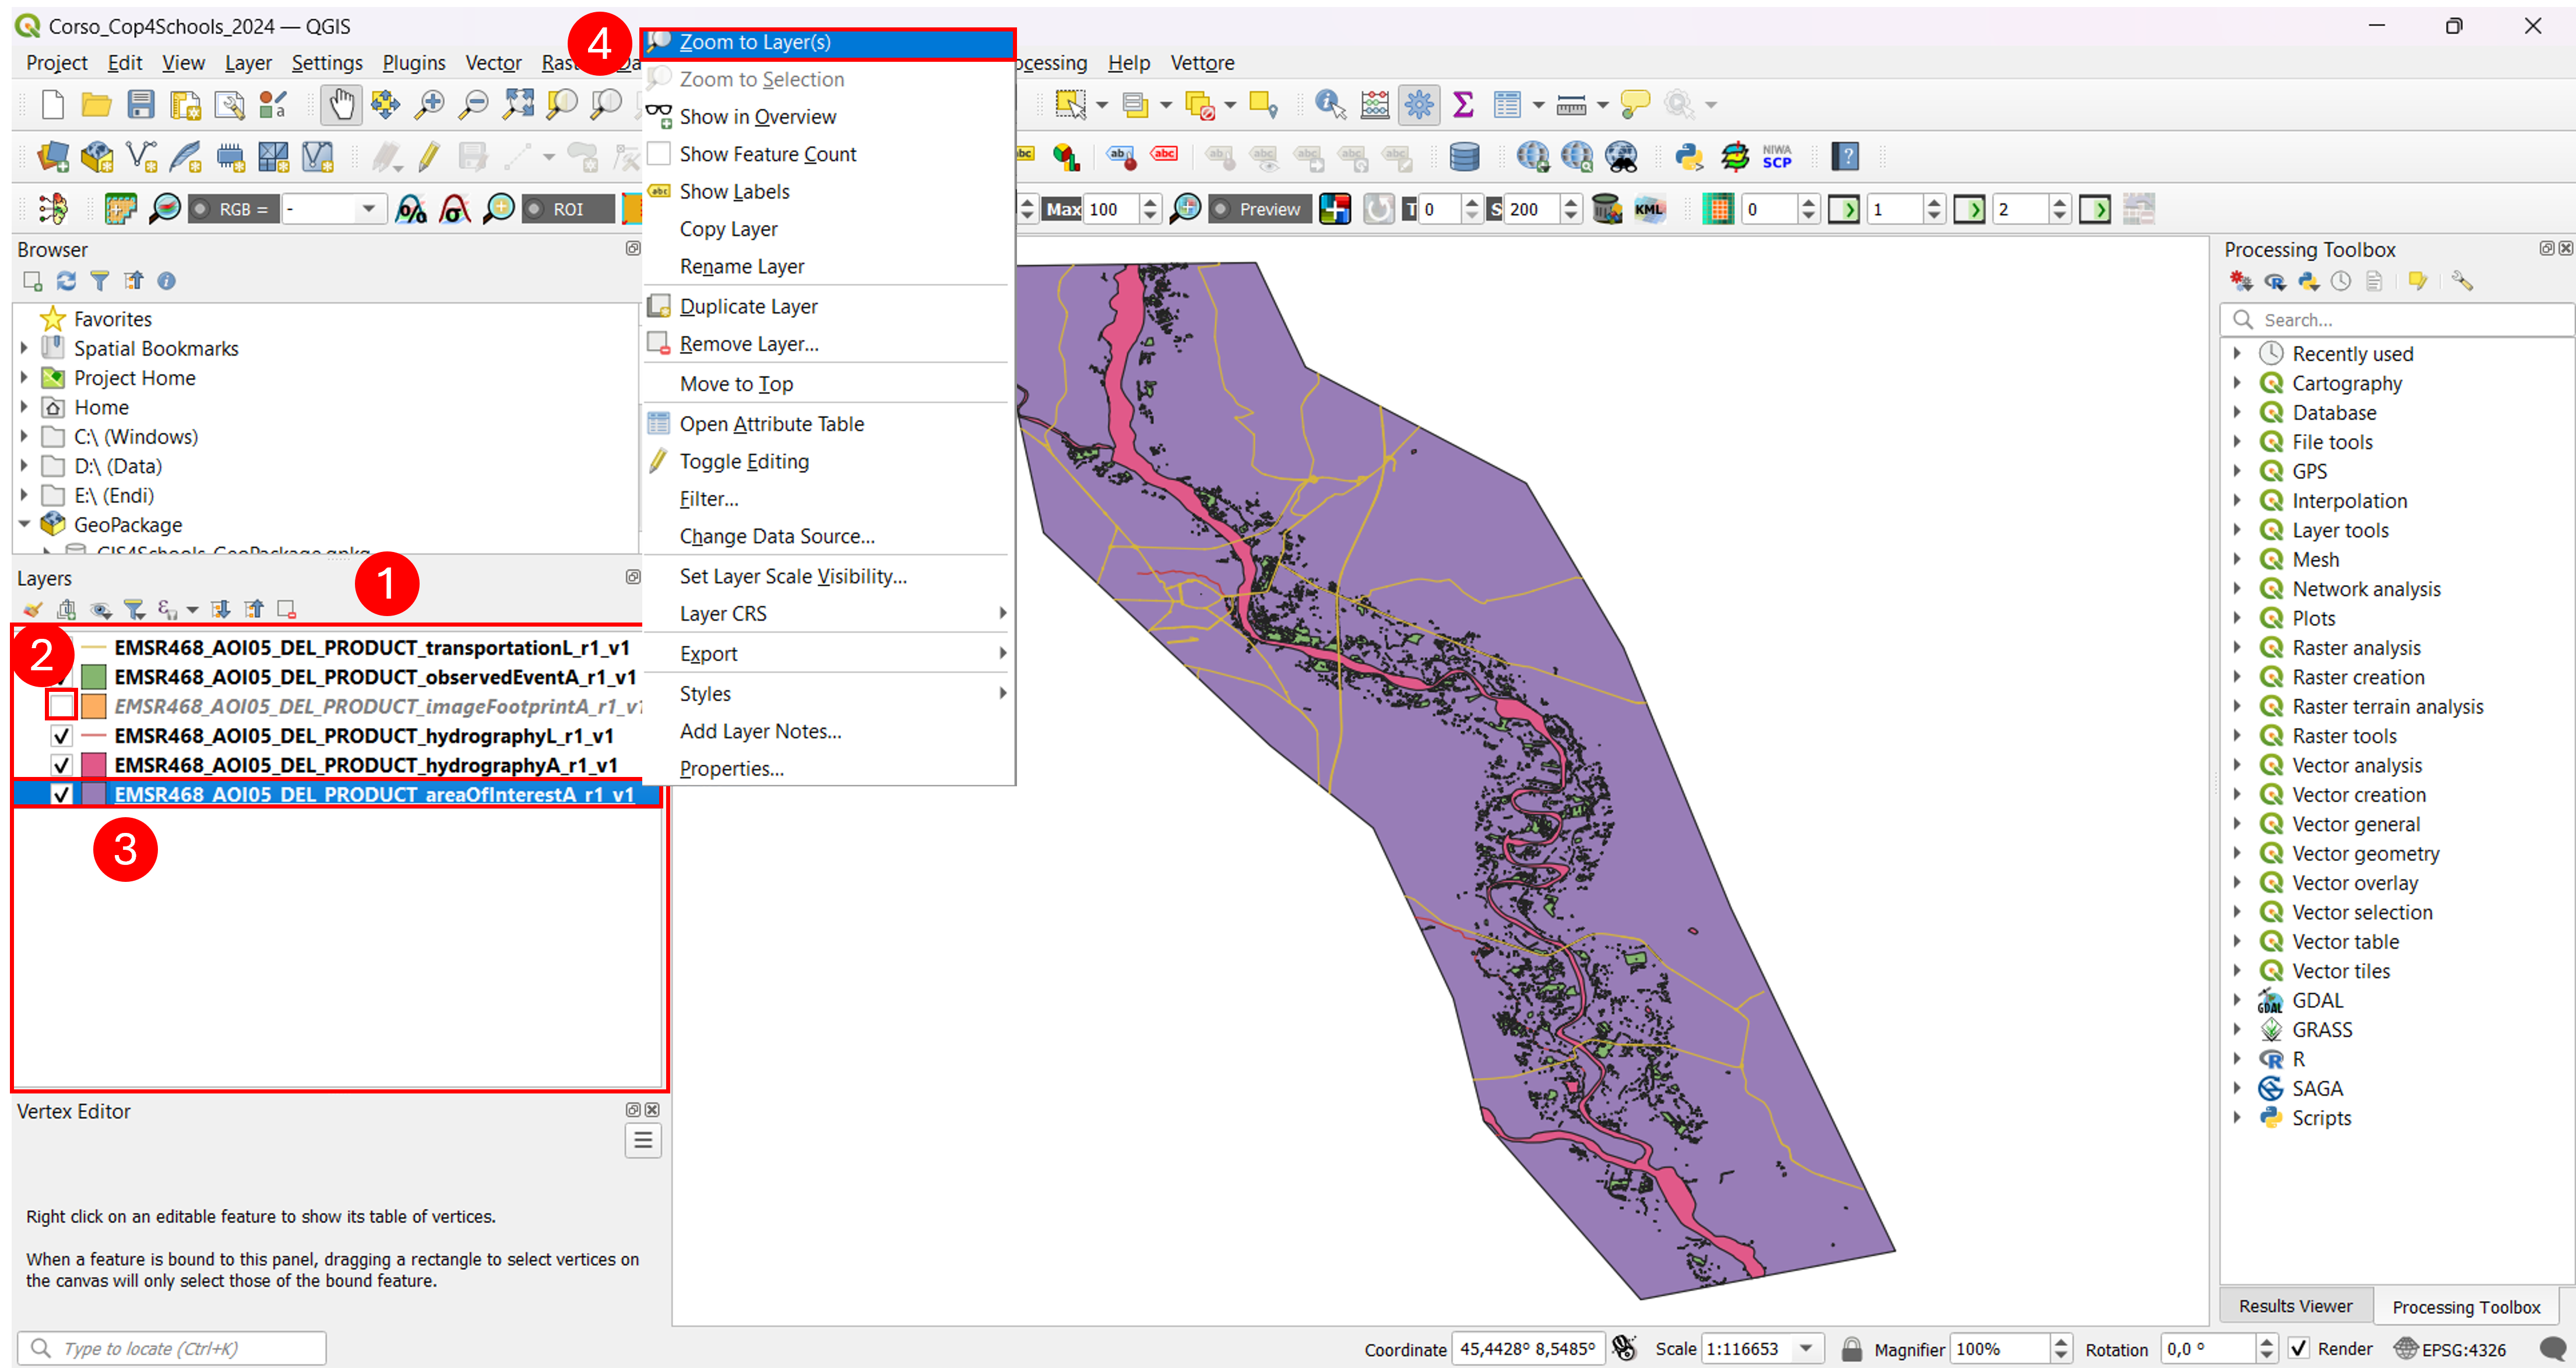2576x1368 pixels.
Task: Click the Statistical Summary sigma icon
Action: tap(1463, 104)
